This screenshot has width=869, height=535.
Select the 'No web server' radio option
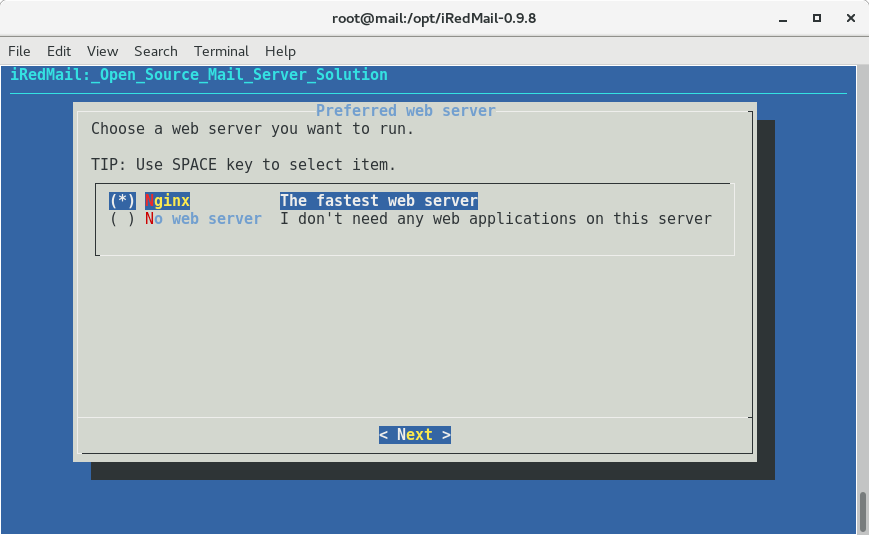pyautogui.click(x=122, y=219)
